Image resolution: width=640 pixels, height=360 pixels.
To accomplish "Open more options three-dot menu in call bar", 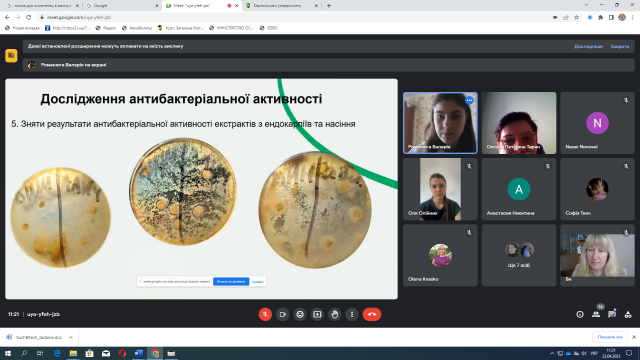I will [352, 314].
